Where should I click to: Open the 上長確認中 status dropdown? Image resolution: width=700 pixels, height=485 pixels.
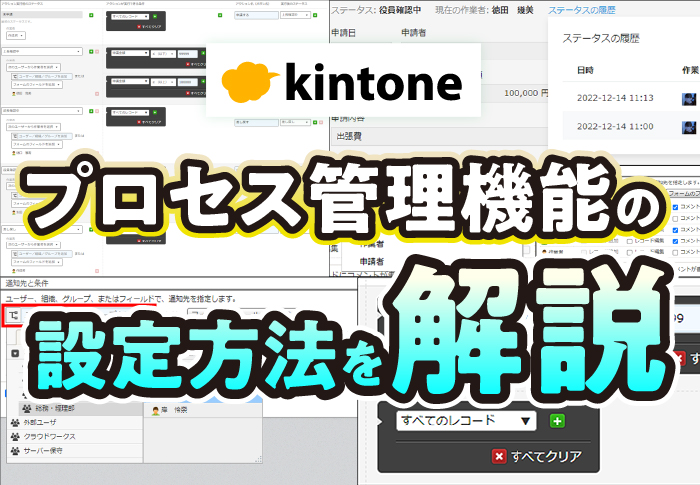pyautogui.click(x=42, y=51)
